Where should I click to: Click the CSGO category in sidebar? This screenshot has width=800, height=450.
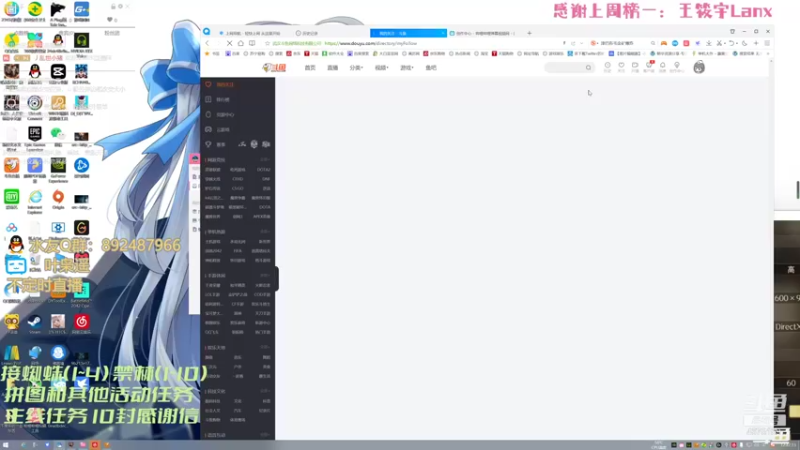pos(238,188)
